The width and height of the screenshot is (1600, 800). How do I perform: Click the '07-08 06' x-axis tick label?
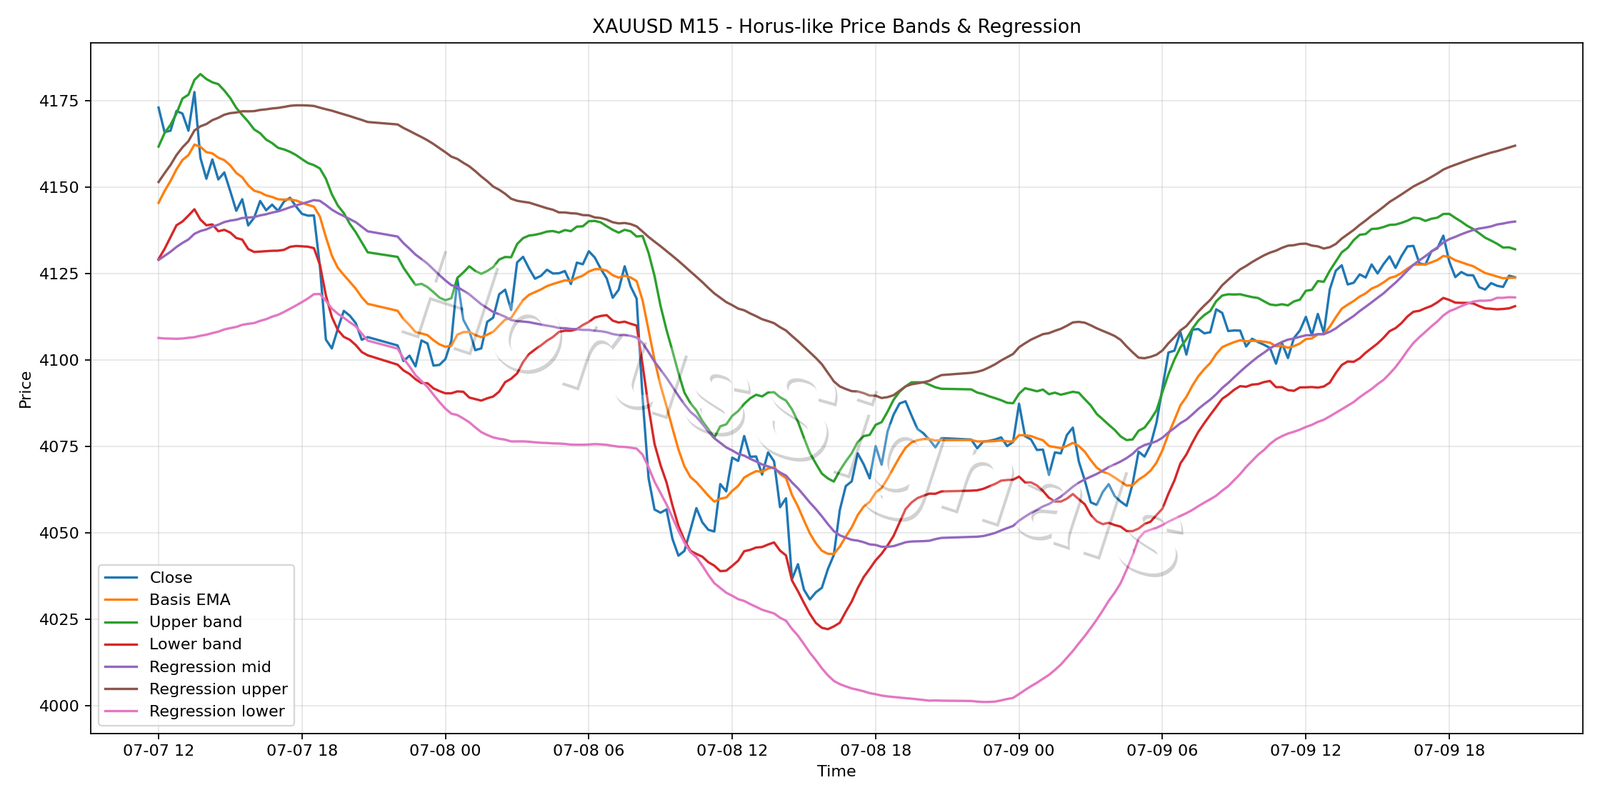588,750
